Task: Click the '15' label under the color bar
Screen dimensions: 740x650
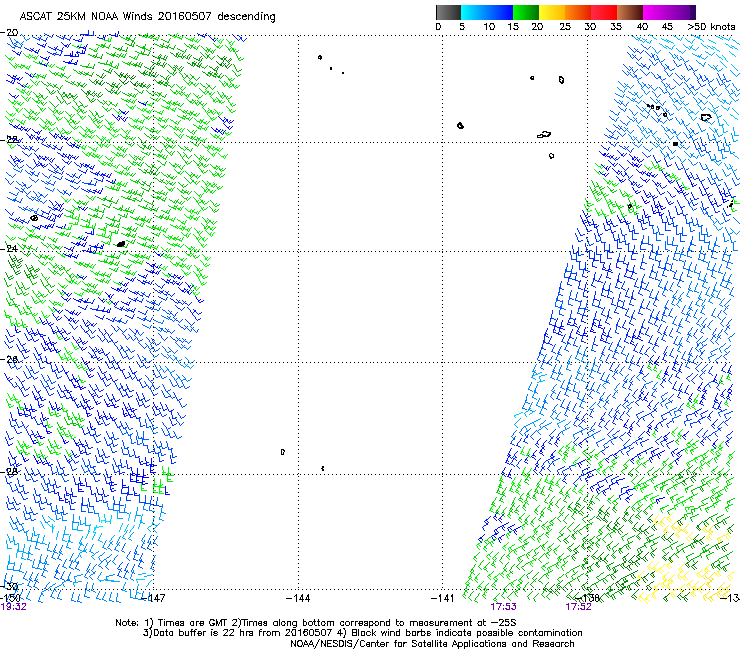Action: click(x=513, y=27)
